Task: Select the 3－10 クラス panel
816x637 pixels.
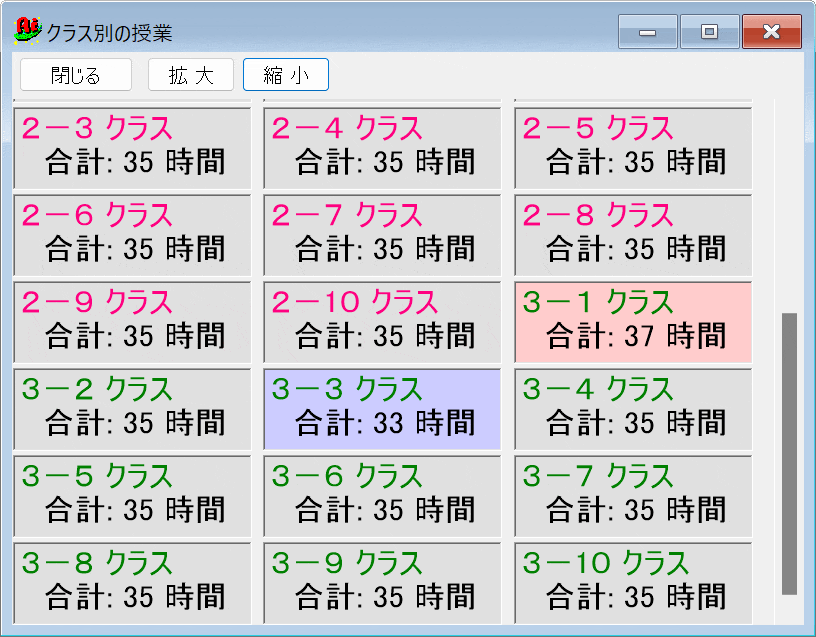Action: [631, 580]
